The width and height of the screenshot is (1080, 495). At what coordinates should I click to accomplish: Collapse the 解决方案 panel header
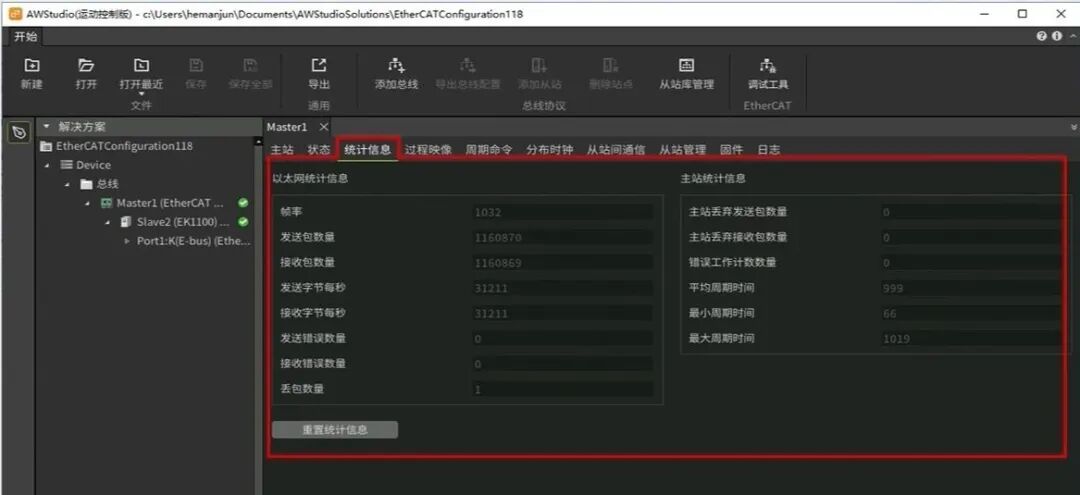[x=47, y=127]
